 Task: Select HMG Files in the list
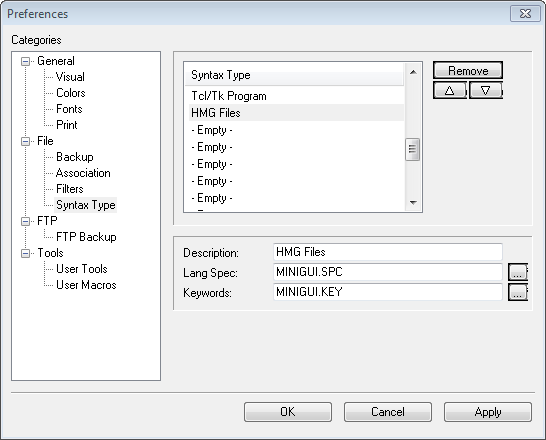296,113
